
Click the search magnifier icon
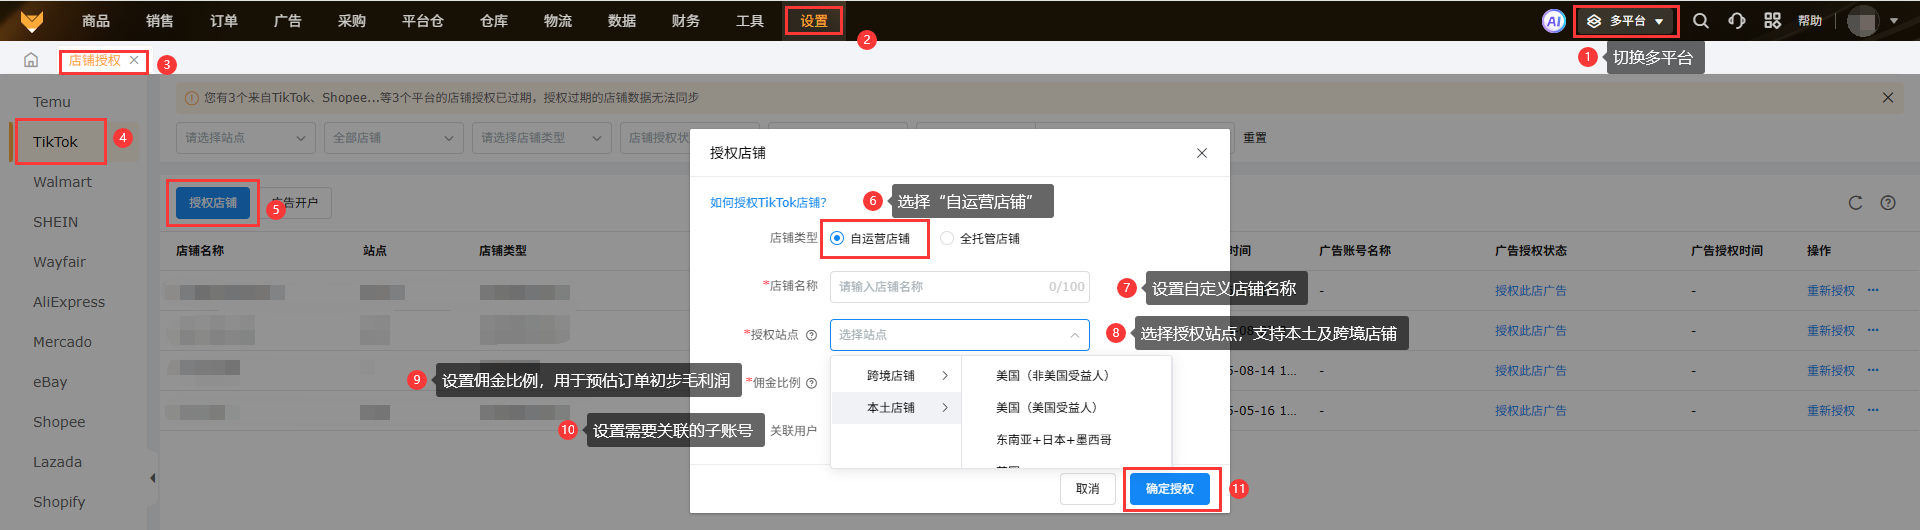tap(1701, 21)
